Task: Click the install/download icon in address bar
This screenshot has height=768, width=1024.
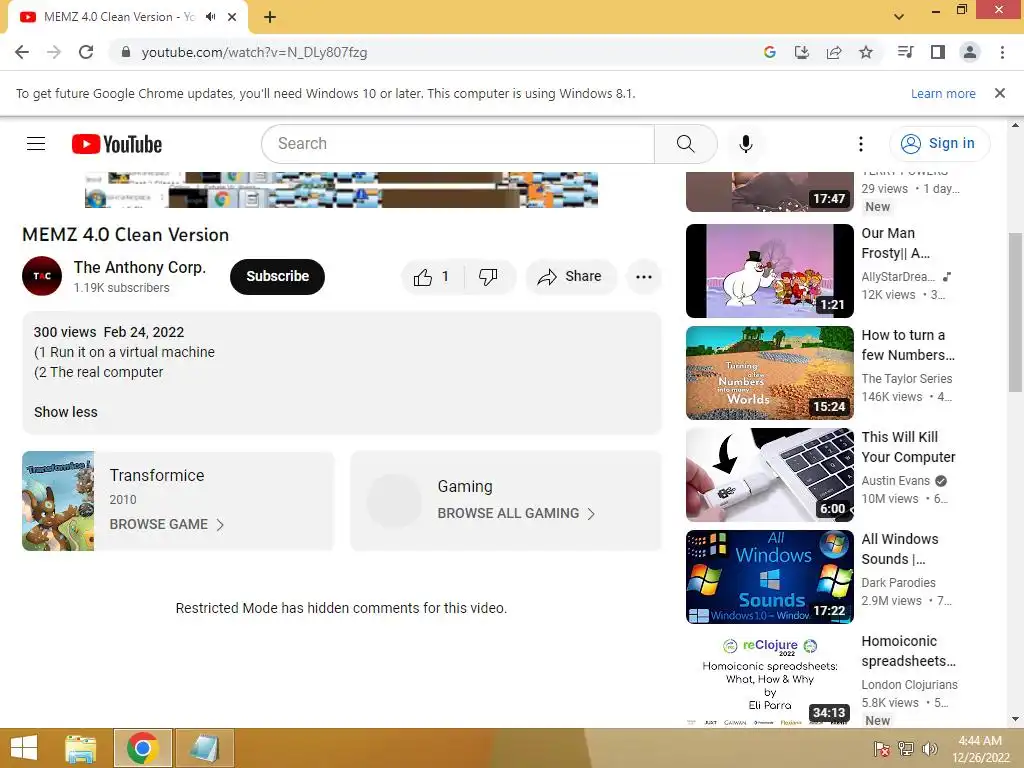Action: coord(802,52)
